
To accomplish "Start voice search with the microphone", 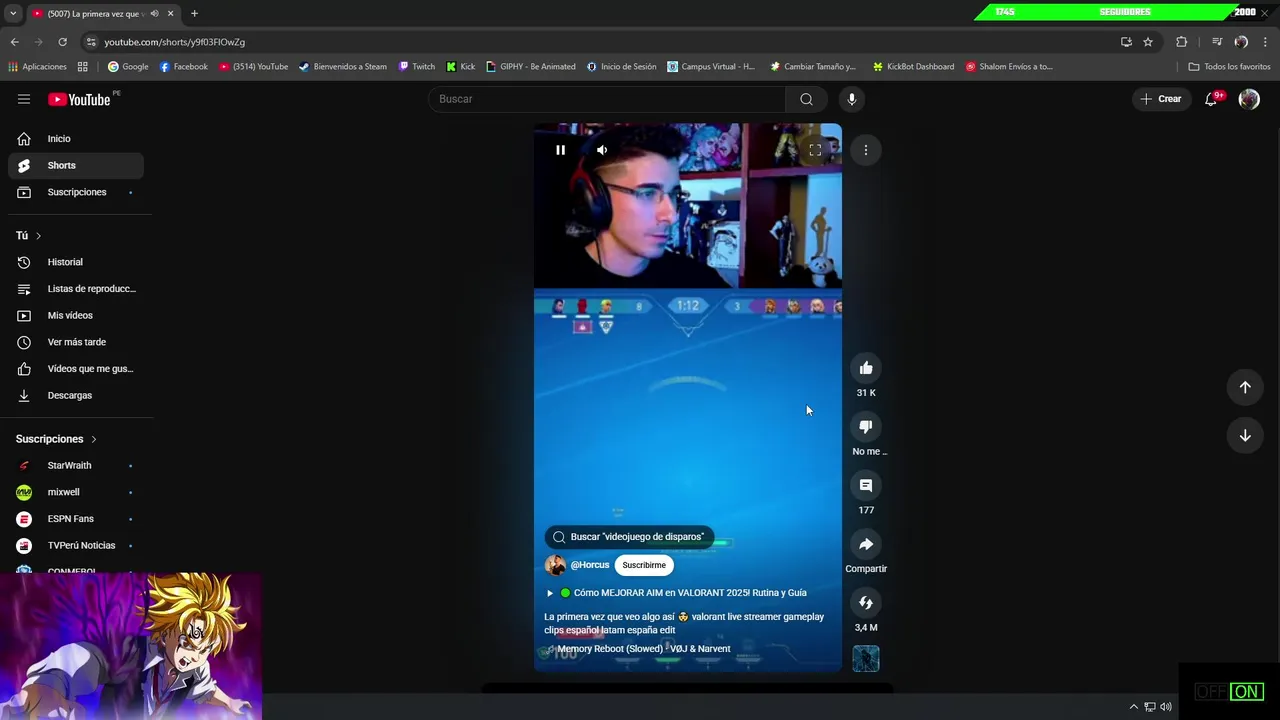I will pyautogui.click(x=852, y=99).
